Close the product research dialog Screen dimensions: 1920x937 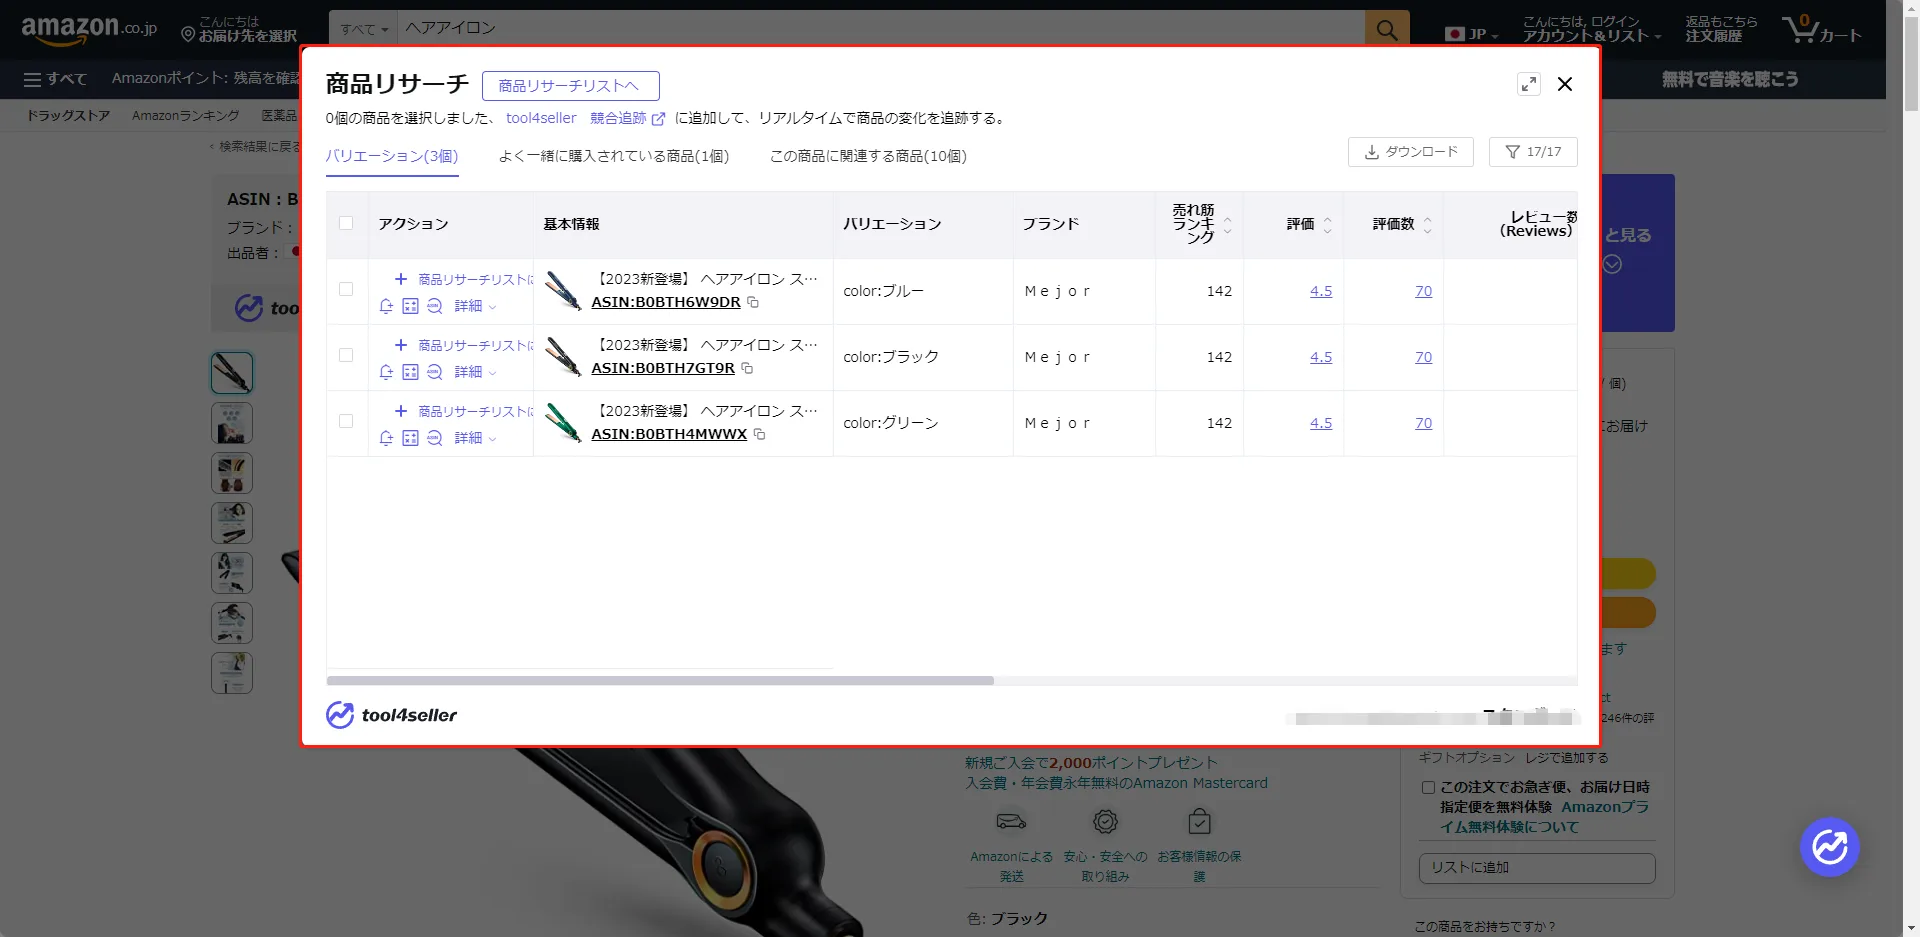pyautogui.click(x=1565, y=84)
